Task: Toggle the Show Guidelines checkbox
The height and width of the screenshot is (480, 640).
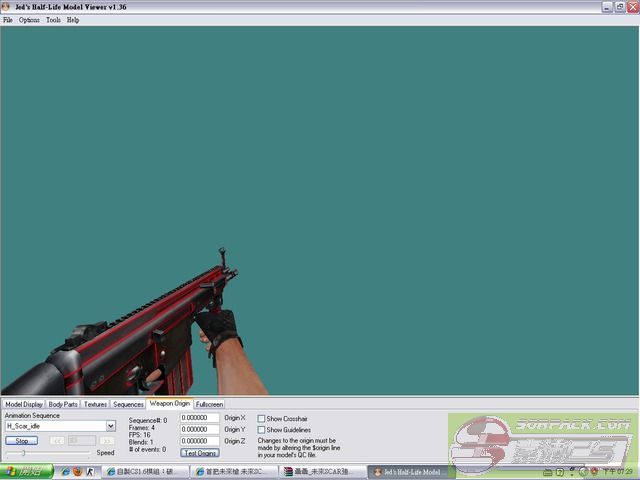Action: [x=262, y=430]
